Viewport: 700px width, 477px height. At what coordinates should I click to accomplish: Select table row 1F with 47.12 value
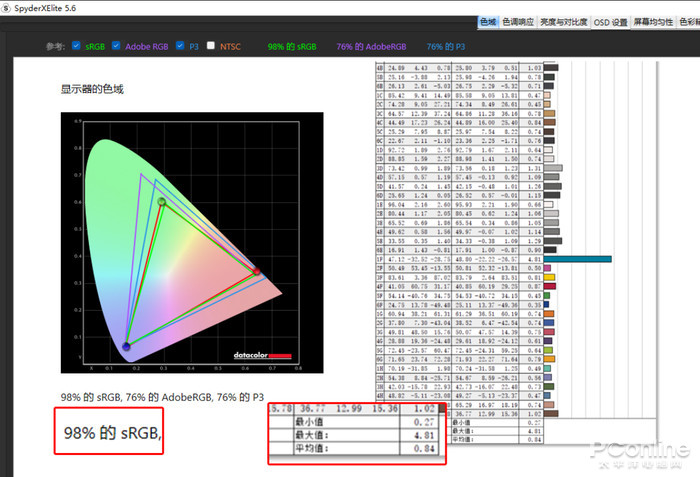click(459, 259)
